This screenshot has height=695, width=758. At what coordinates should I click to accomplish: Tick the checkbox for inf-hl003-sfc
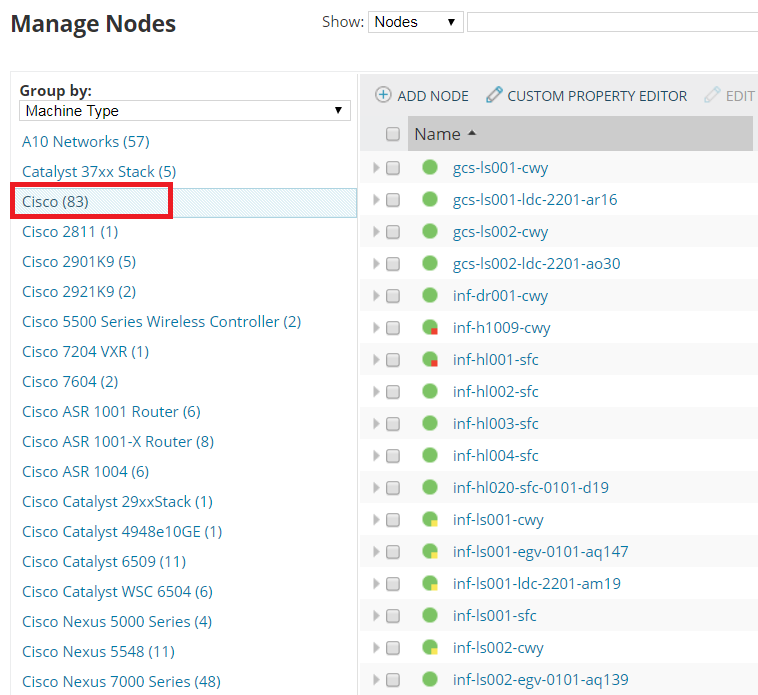[393, 424]
